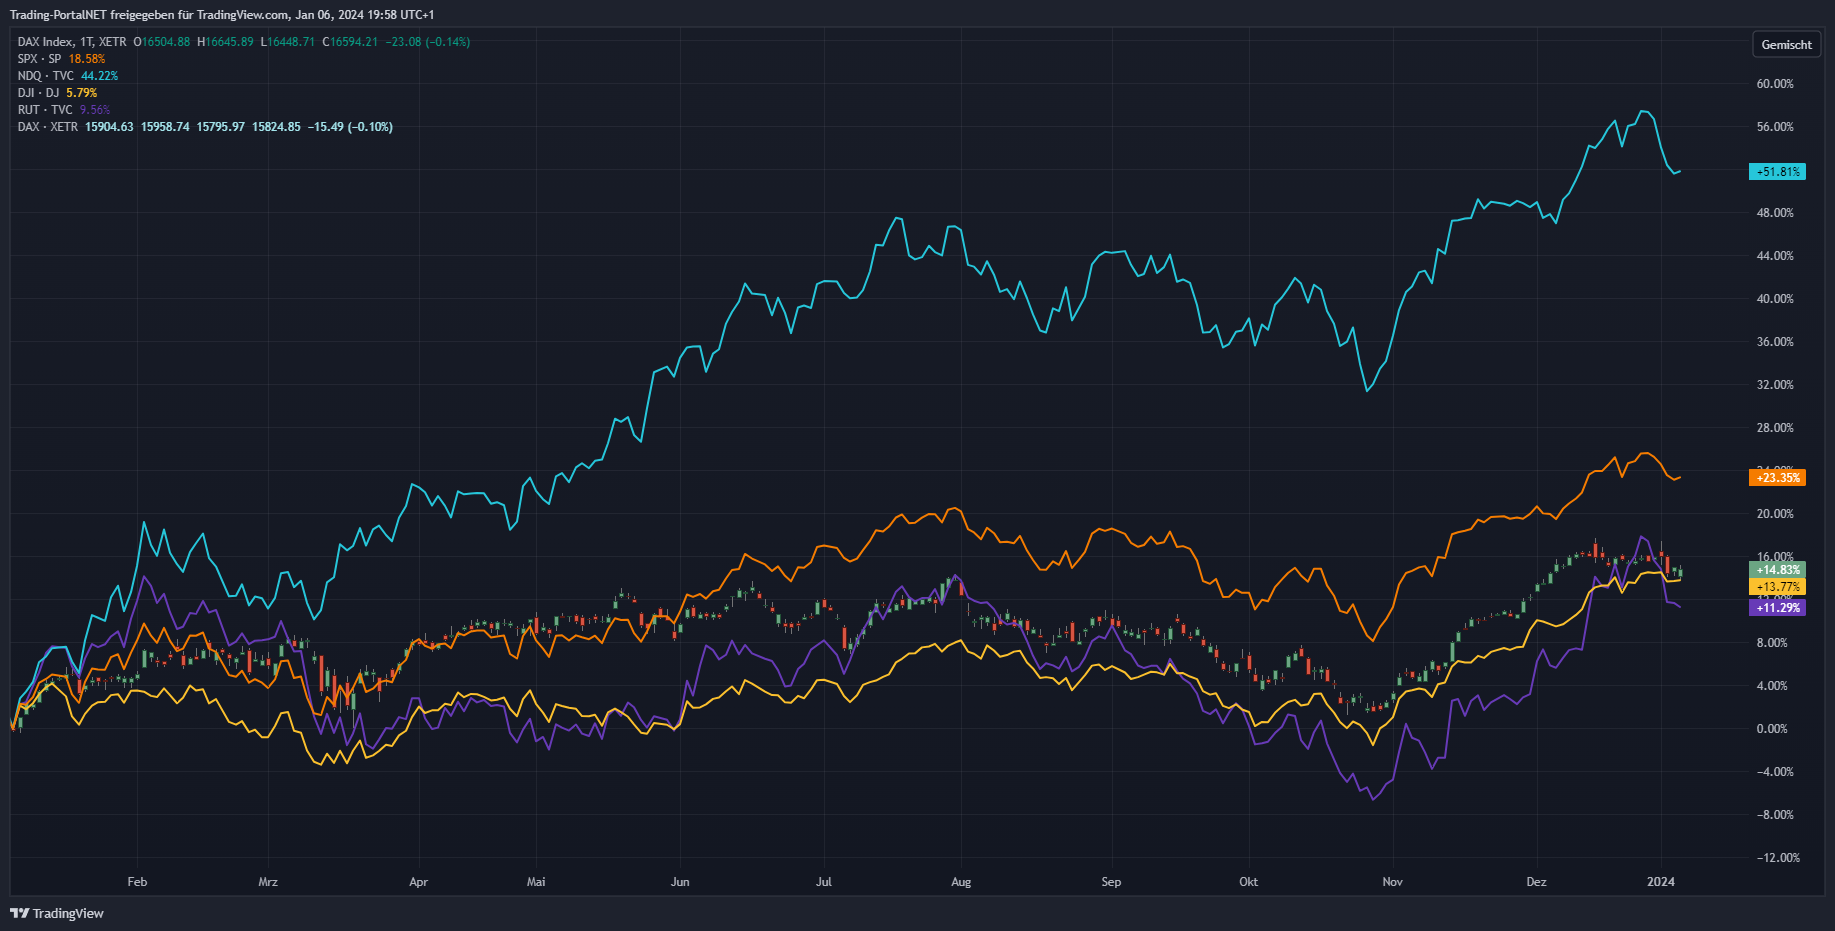Image resolution: width=1835 pixels, height=931 pixels.
Task: Click the 2024 label on time axis
Action: 1660,882
